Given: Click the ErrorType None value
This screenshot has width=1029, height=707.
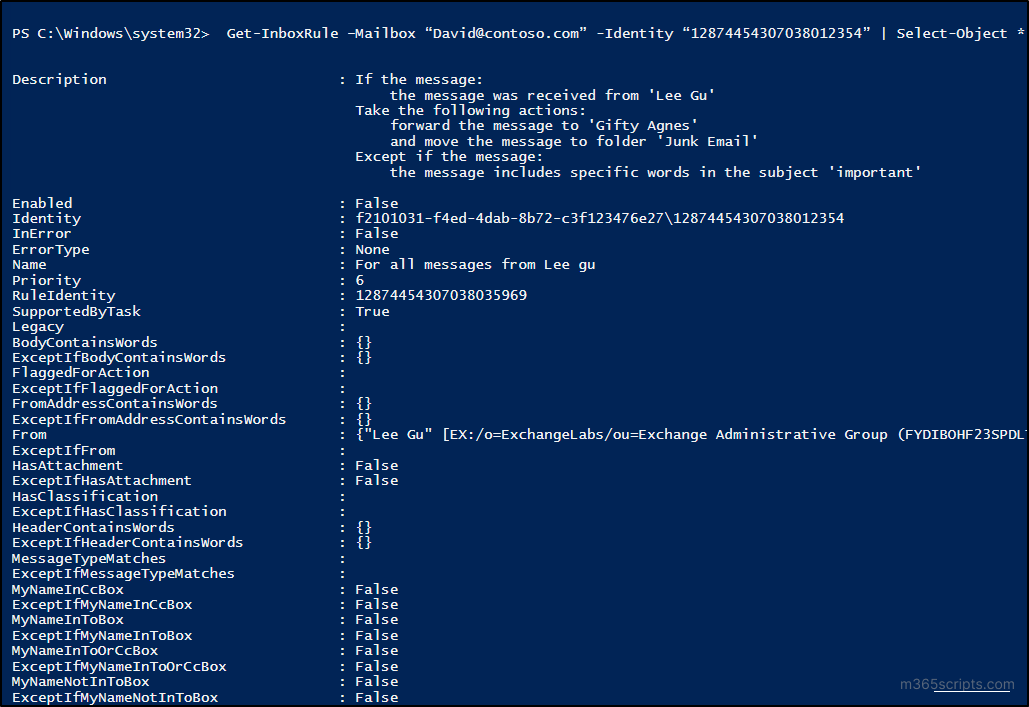Looking at the screenshot, I should pyautogui.click(x=372, y=249).
